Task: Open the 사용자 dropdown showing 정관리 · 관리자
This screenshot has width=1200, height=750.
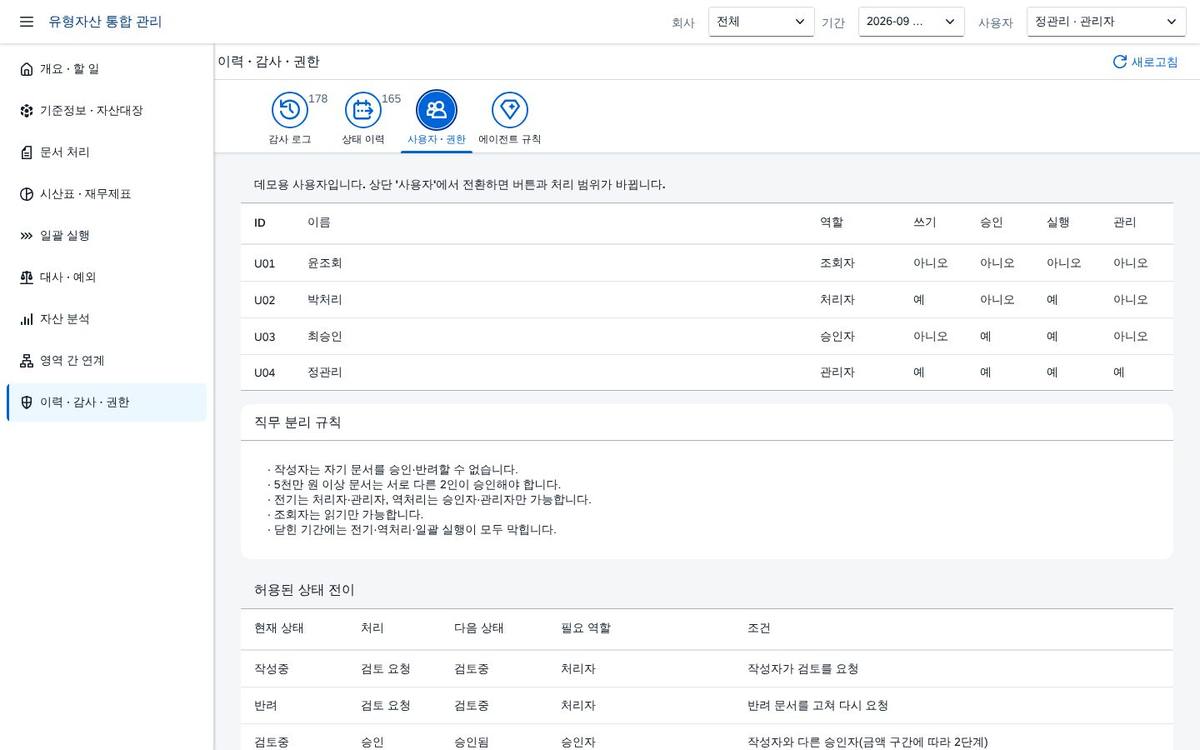Action: coord(1106,22)
